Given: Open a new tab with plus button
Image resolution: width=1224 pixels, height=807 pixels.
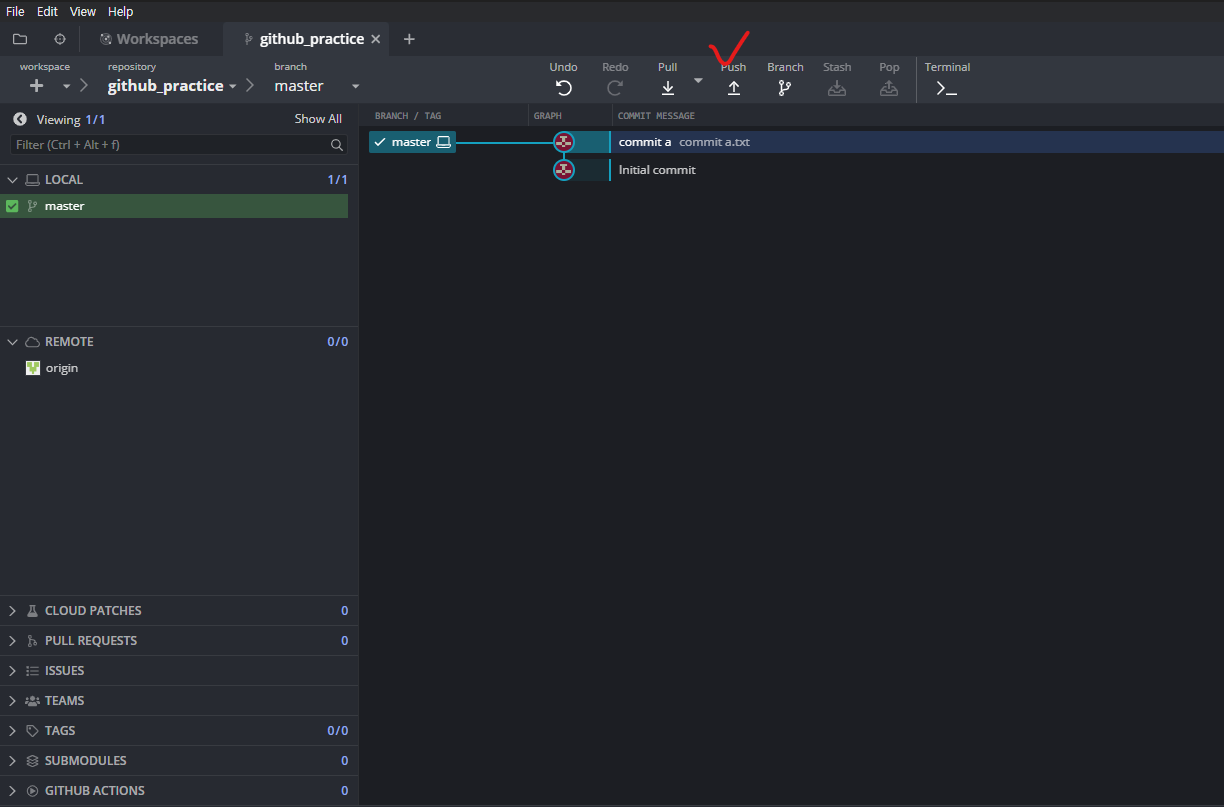Looking at the screenshot, I should tap(409, 39).
